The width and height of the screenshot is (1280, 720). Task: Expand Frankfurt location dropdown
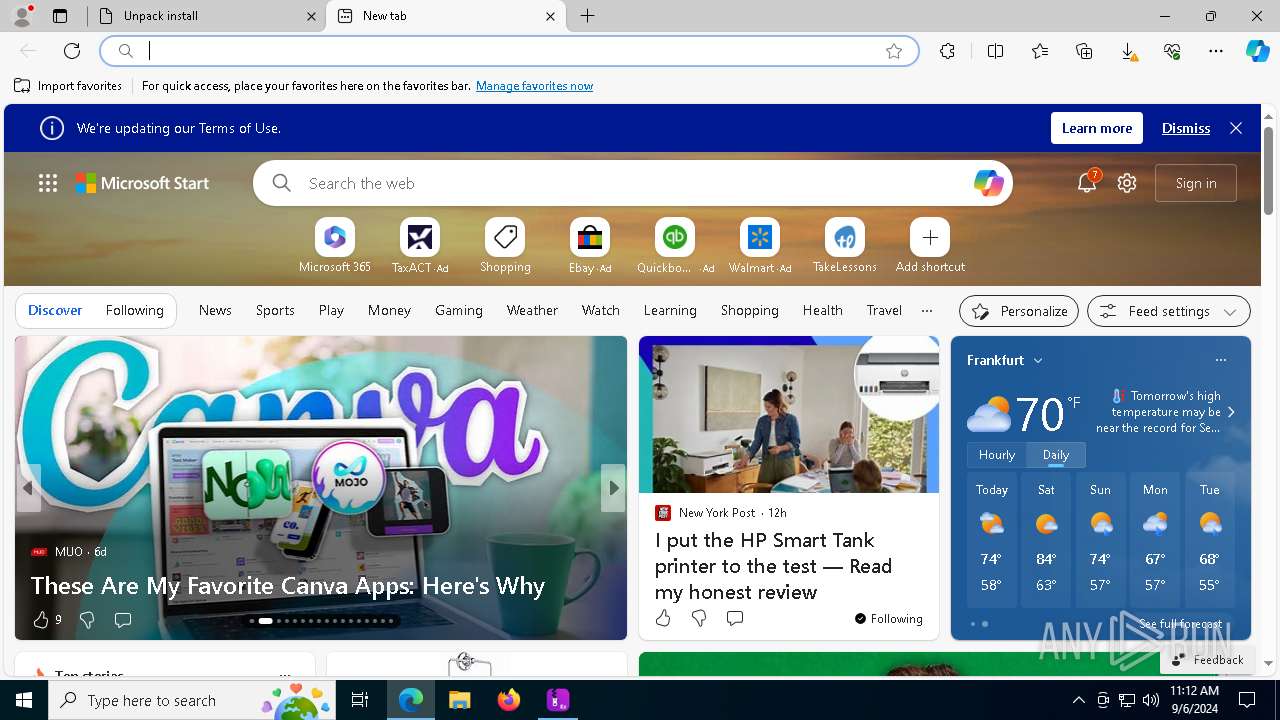pos(1038,360)
